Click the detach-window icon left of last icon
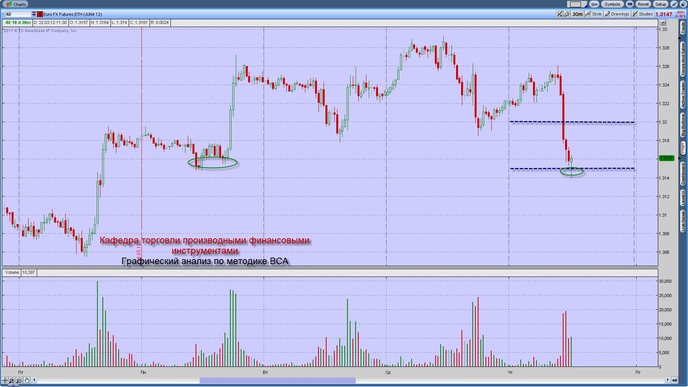 674,4
